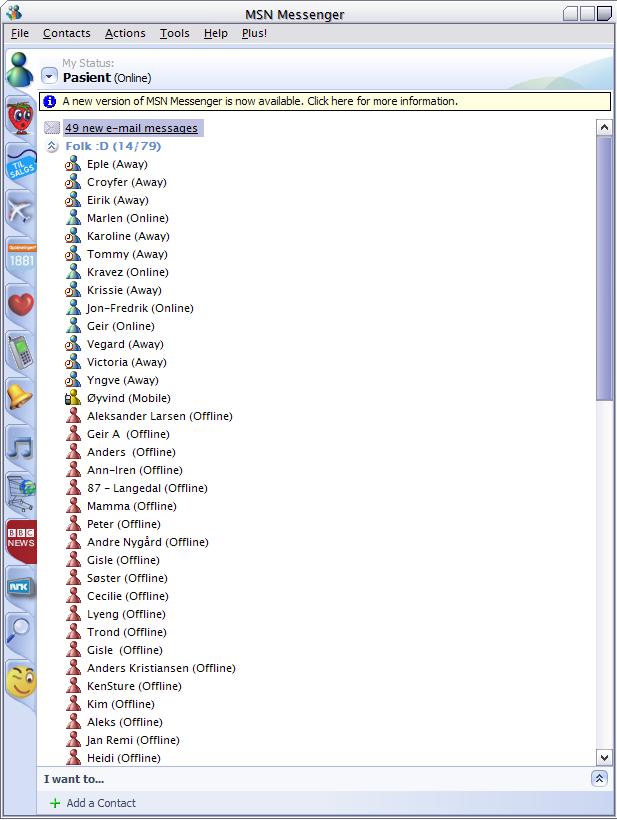Select contact Krissie (Away)
Image resolution: width=617 pixels, height=820 pixels.
124,290
